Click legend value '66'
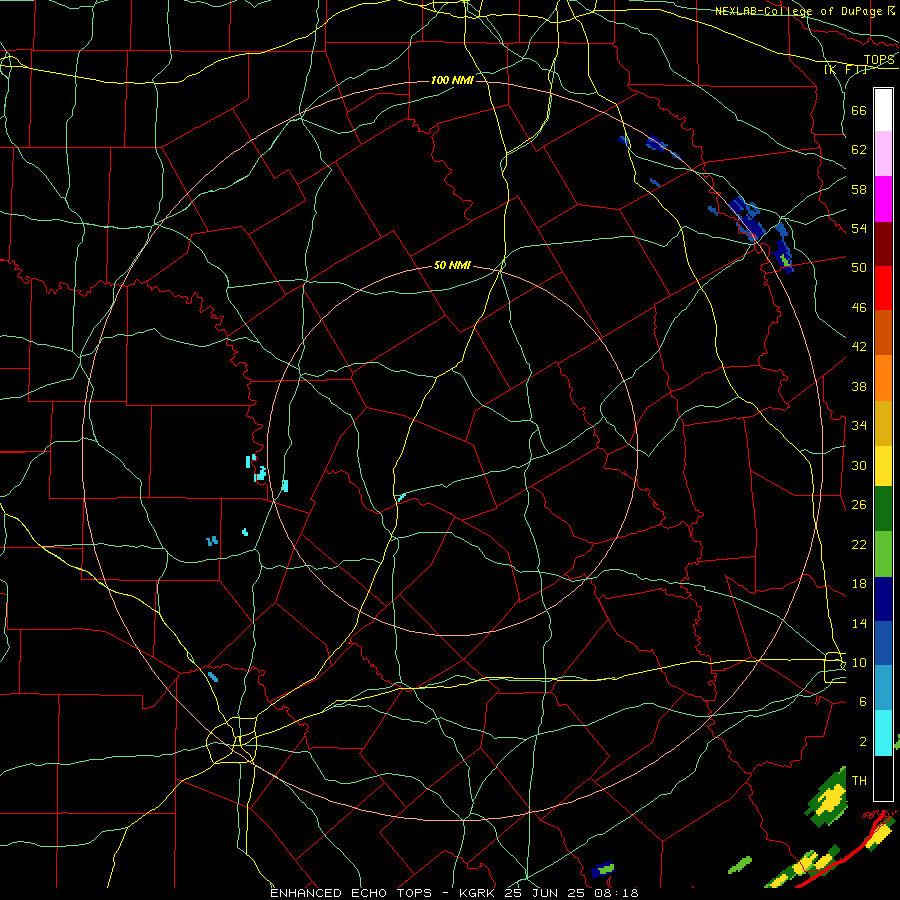The height and width of the screenshot is (900, 900). 859,110
